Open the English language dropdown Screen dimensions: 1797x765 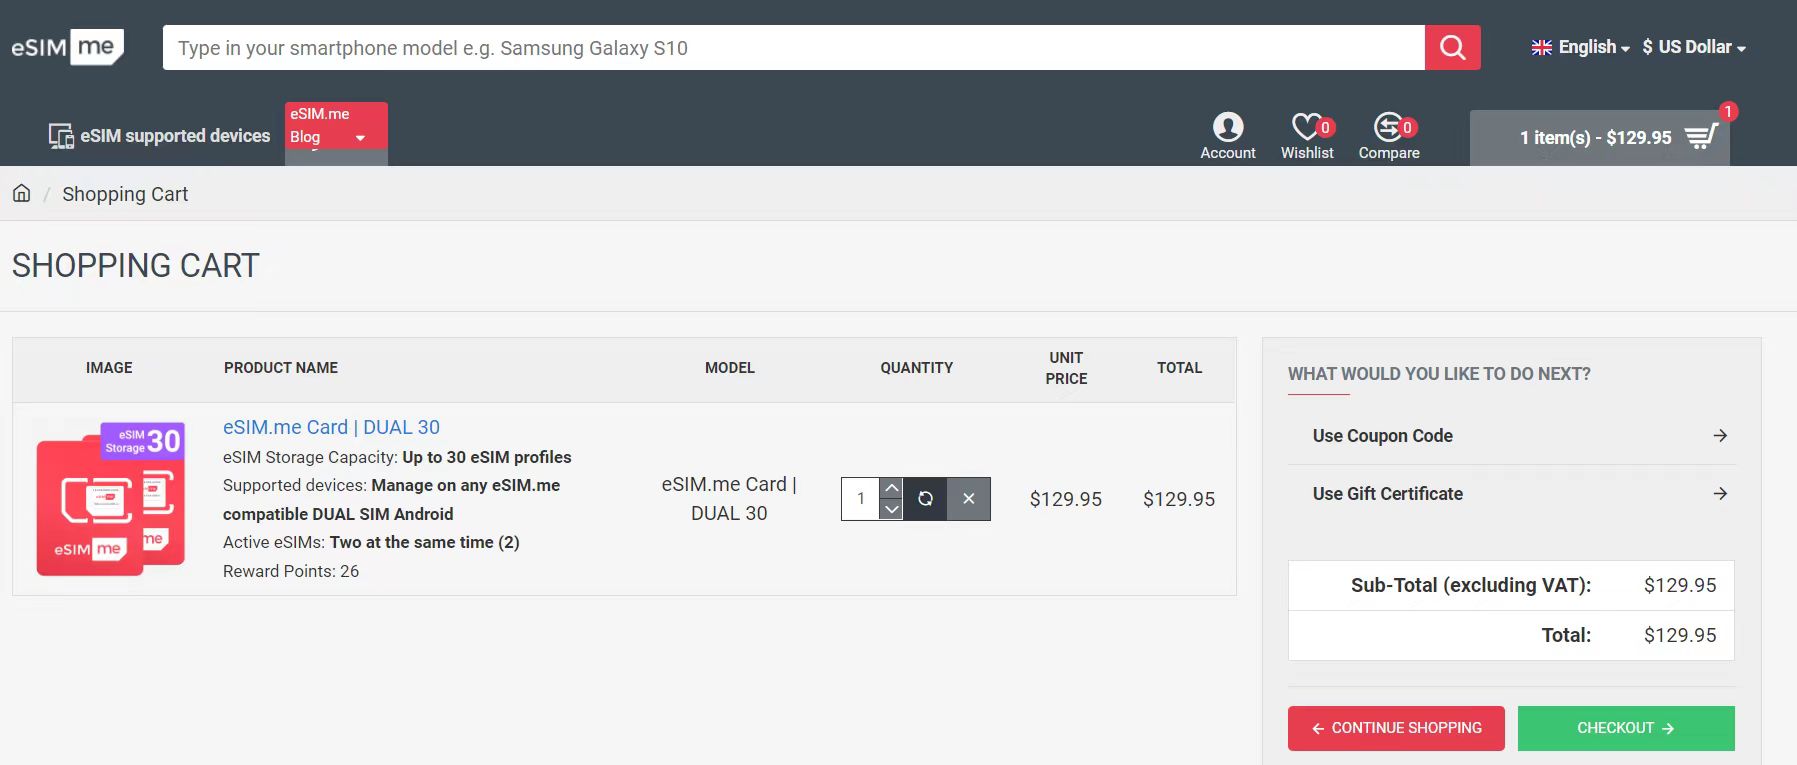[x=1580, y=47]
